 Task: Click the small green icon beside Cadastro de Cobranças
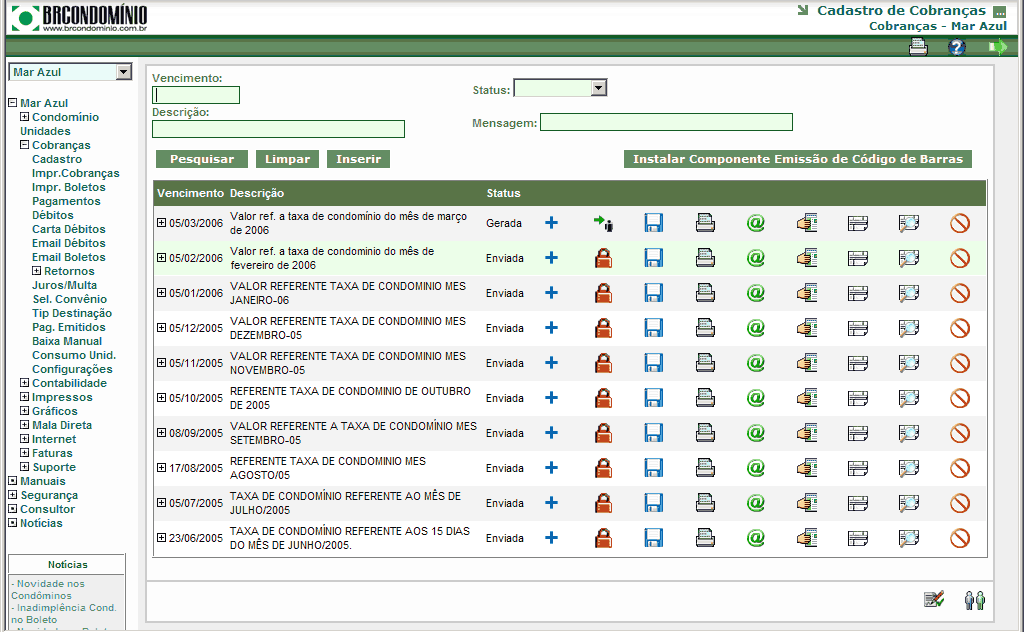click(x=1000, y=11)
